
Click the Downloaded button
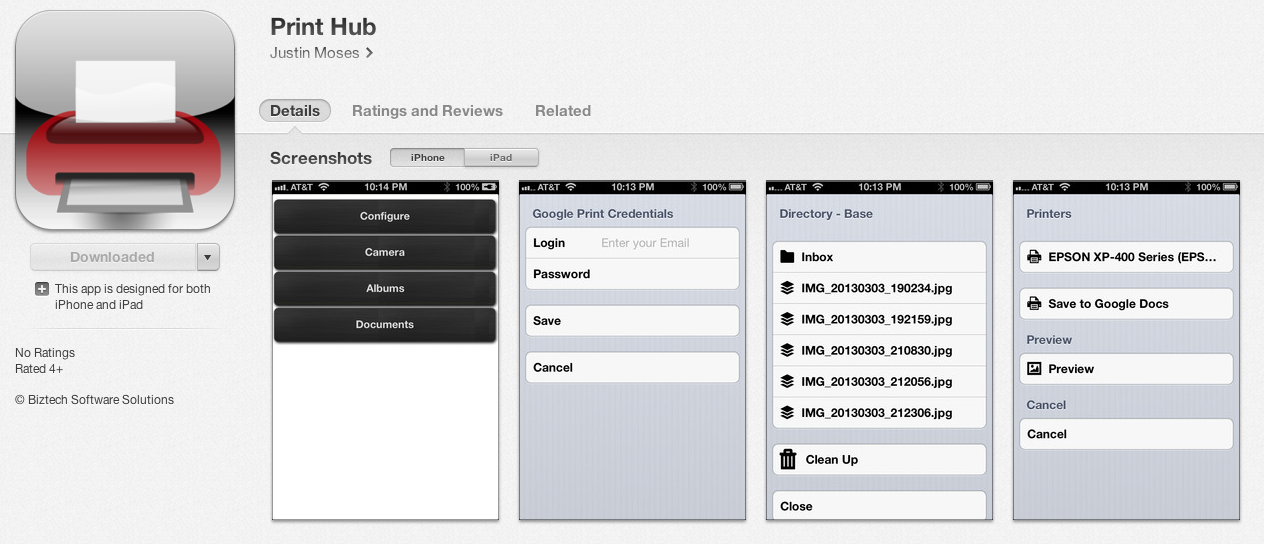tap(113, 257)
